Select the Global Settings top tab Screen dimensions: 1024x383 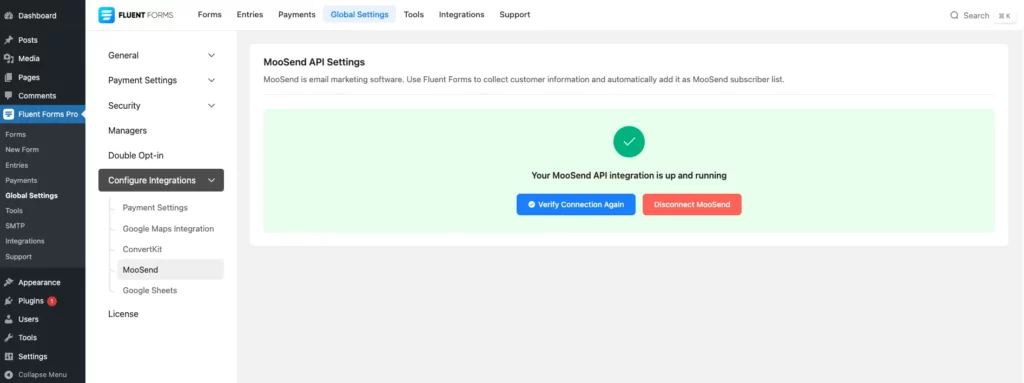pyautogui.click(x=359, y=14)
